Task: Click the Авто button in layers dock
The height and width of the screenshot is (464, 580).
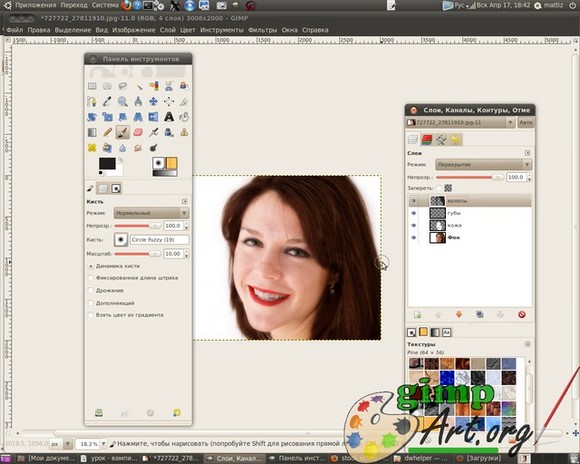Action: pyautogui.click(x=526, y=122)
